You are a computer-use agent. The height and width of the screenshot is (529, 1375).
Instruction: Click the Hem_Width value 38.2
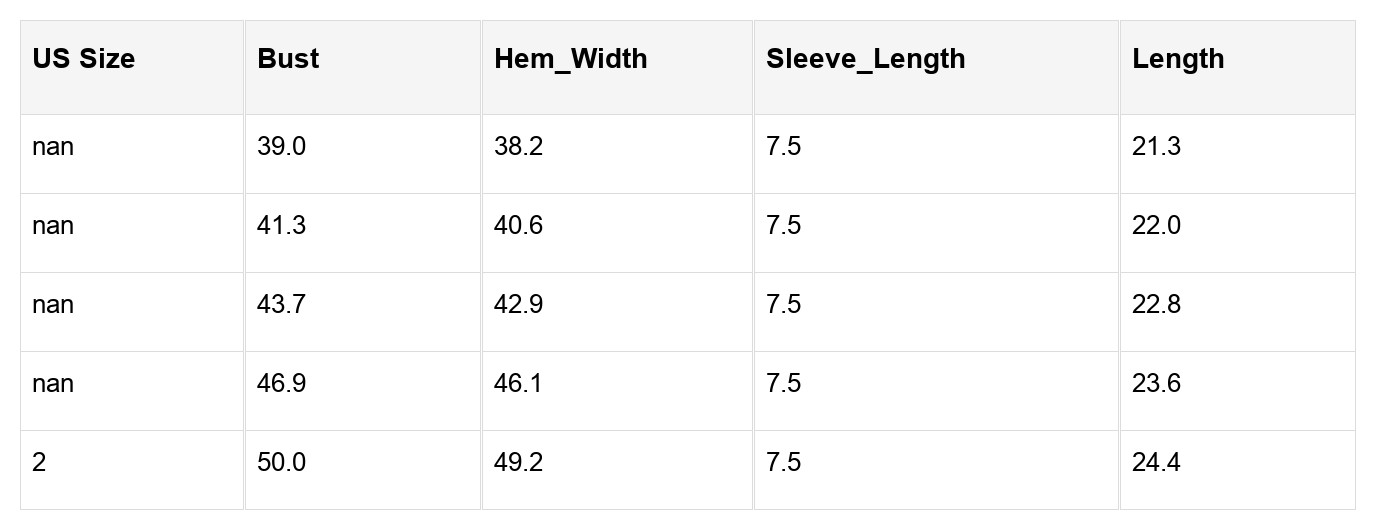coord(519,147)
